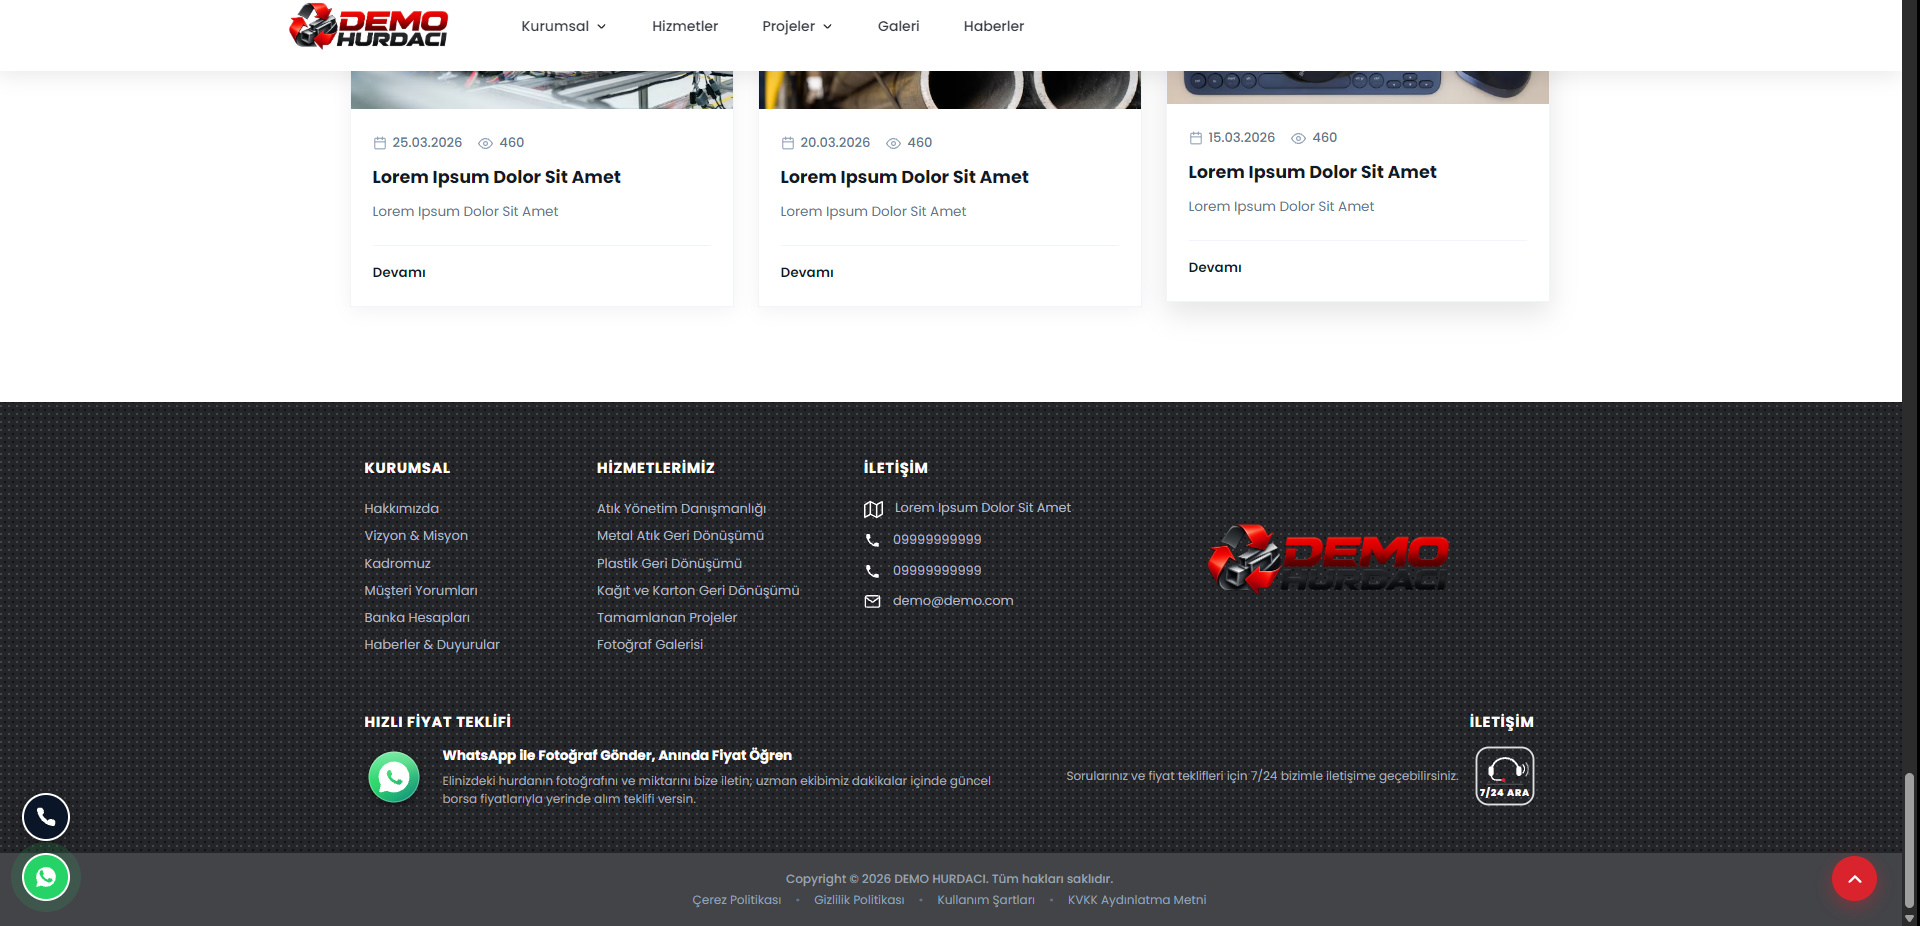
Task: Click the floating phone call icon
Action: 46,817
